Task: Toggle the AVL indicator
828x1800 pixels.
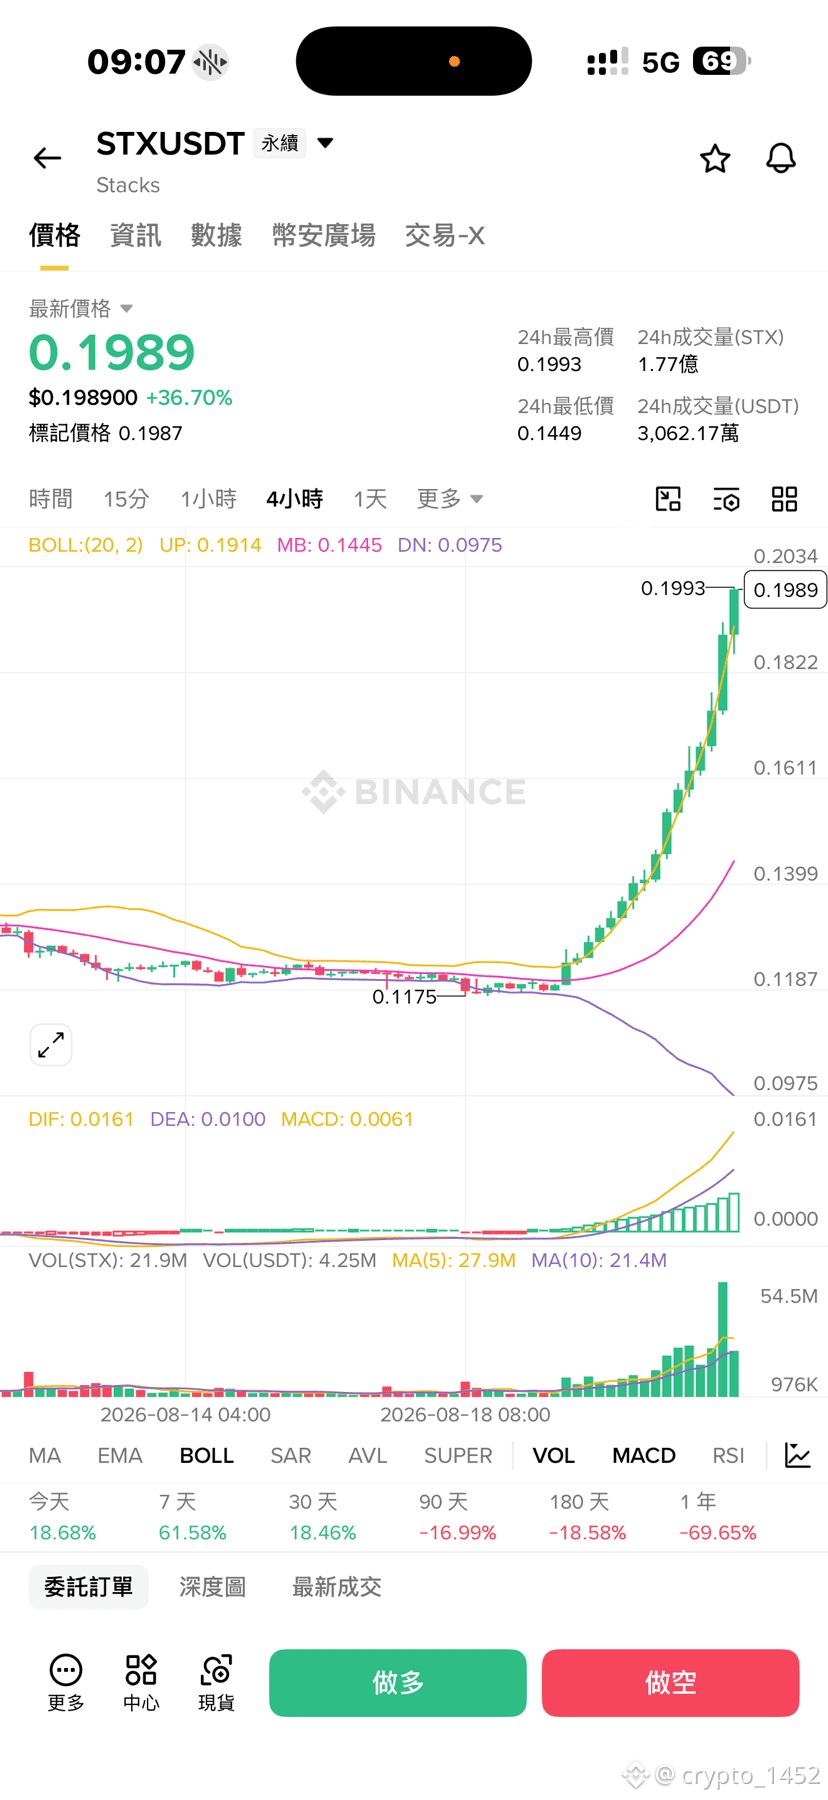Action: pyautogui.click(x=368, y=1455)
